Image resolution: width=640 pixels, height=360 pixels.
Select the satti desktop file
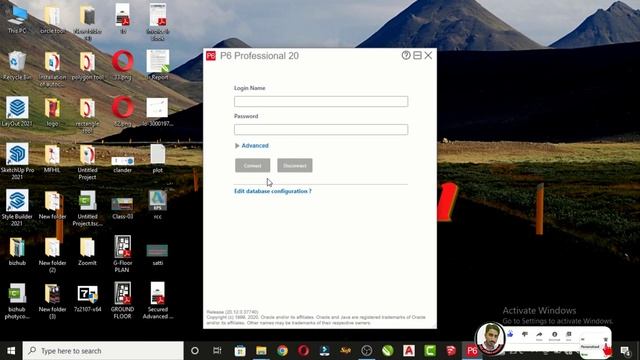158,254
